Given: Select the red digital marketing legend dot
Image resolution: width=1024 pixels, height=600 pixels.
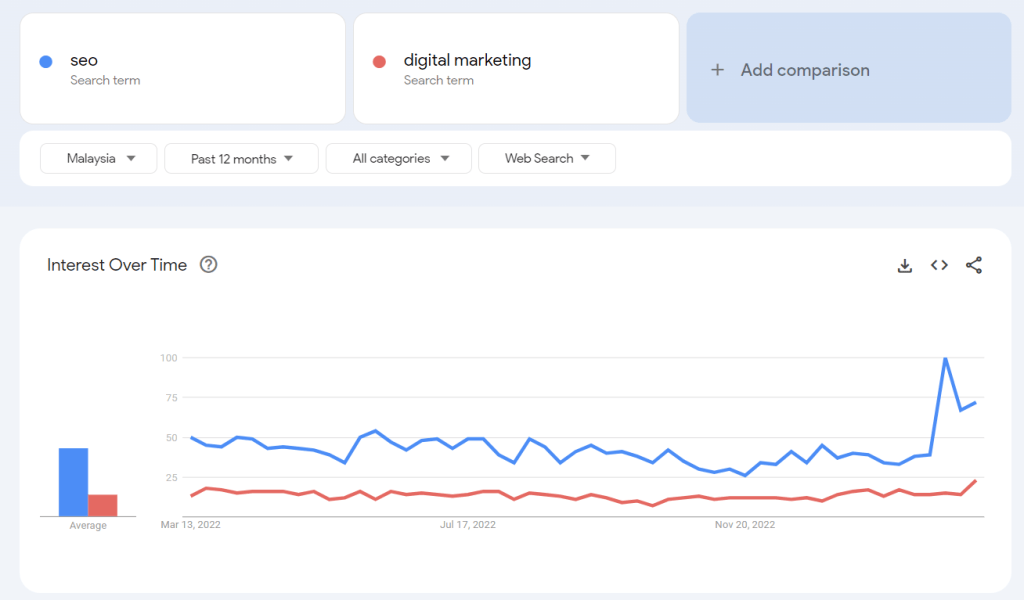Looking at the screenshot, I should [377, 60].
